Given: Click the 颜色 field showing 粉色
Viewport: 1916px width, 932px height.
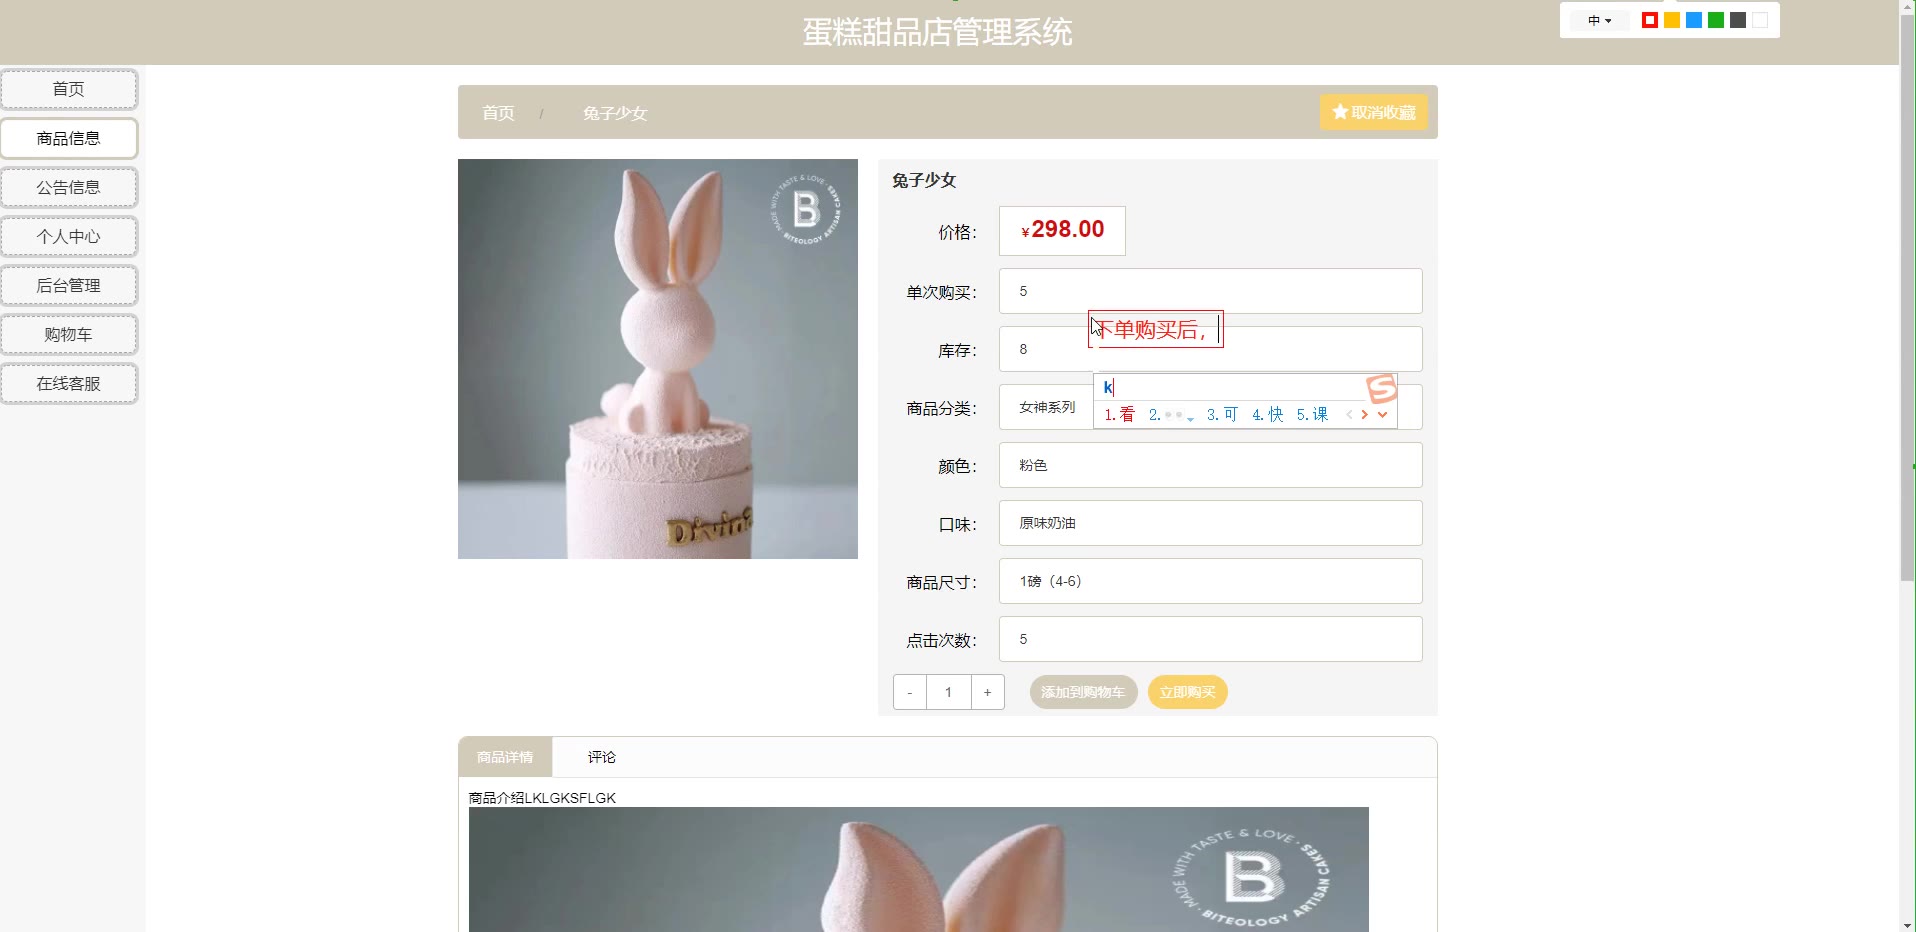Looking at the screenshot, I should pos(1210,465).
